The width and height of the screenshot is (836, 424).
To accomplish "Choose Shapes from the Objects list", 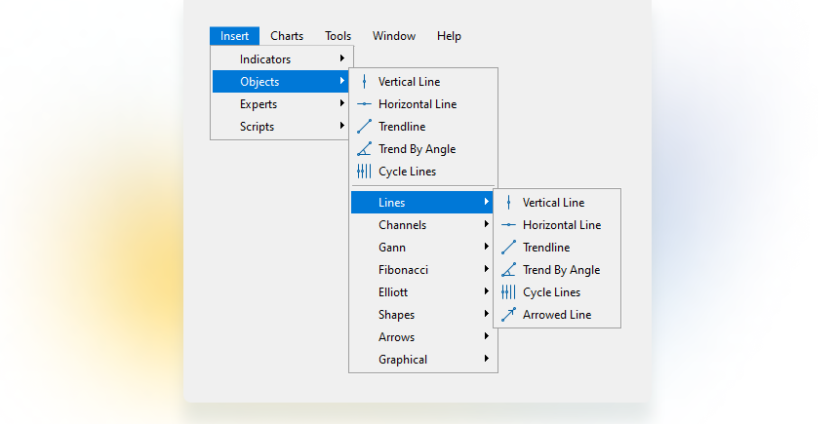I will tap(396, 315).
